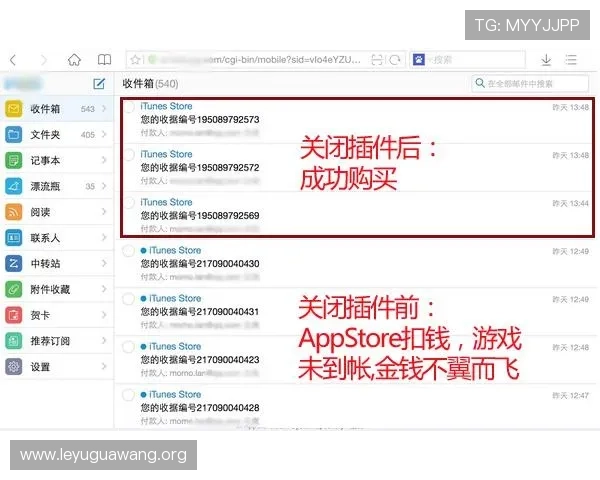Click the 收件箱(540) header title
This screenshot has height=480, width=600.
point(150,83)
